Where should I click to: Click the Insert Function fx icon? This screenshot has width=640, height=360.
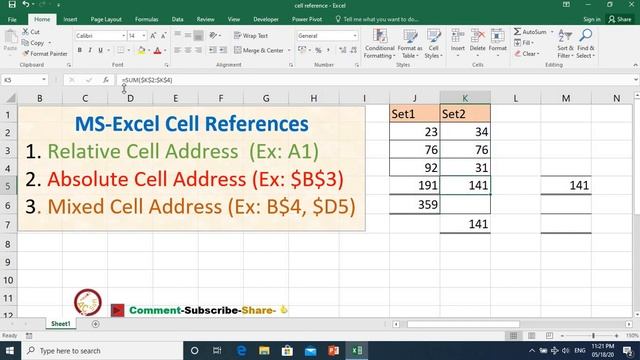pyautogui.click(x=106, y=80)
